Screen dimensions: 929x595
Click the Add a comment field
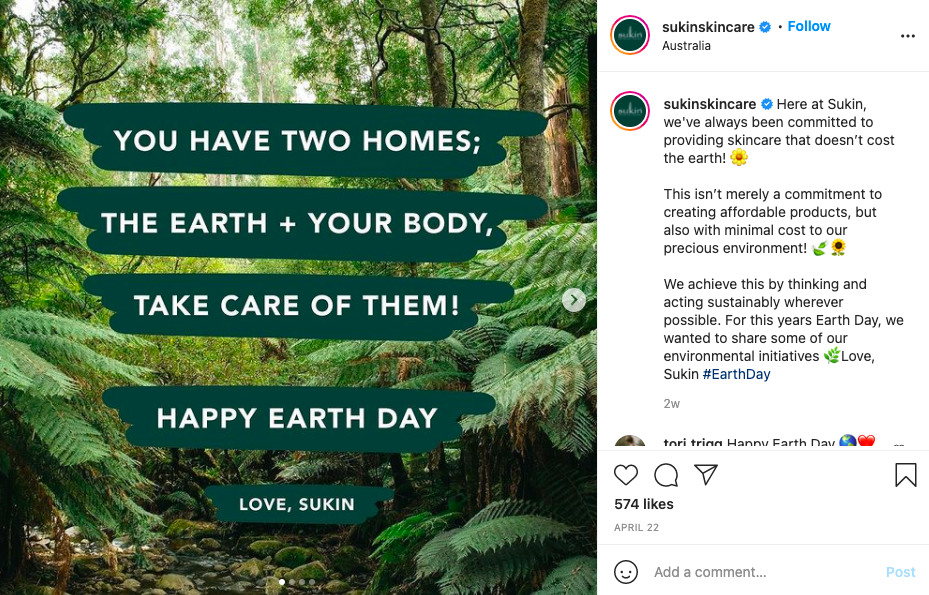coord(760,572)
